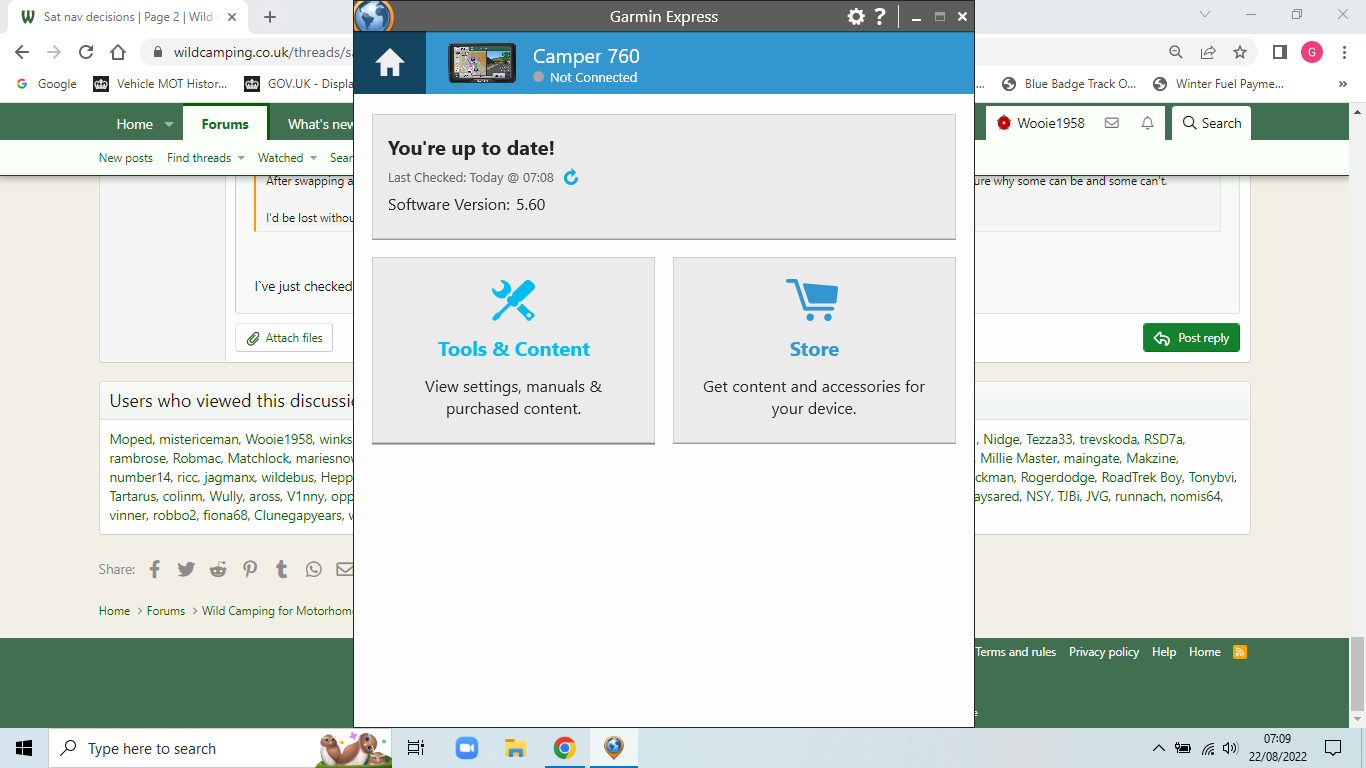This screenshot has height=768, width=1366.
Task: Click the Garmin Express home icon
Action: pyautogui.click(x=389, y=63)
